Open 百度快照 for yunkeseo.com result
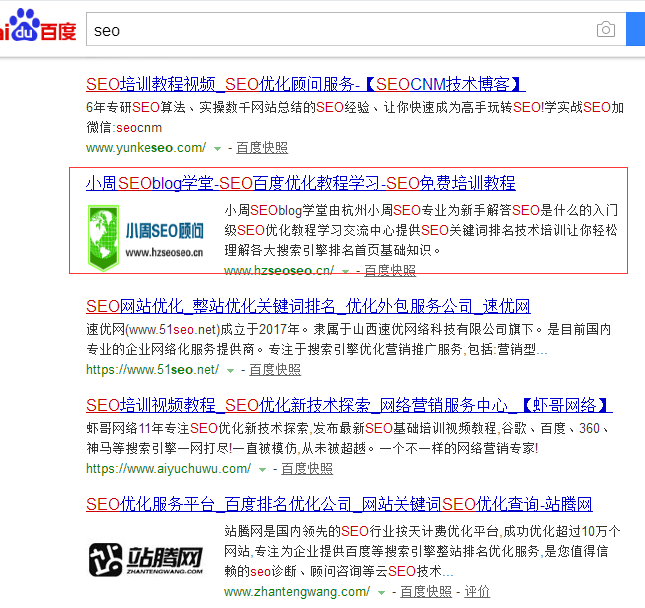Viewport: 645px width, 608px height. click(x=262, y=147)
